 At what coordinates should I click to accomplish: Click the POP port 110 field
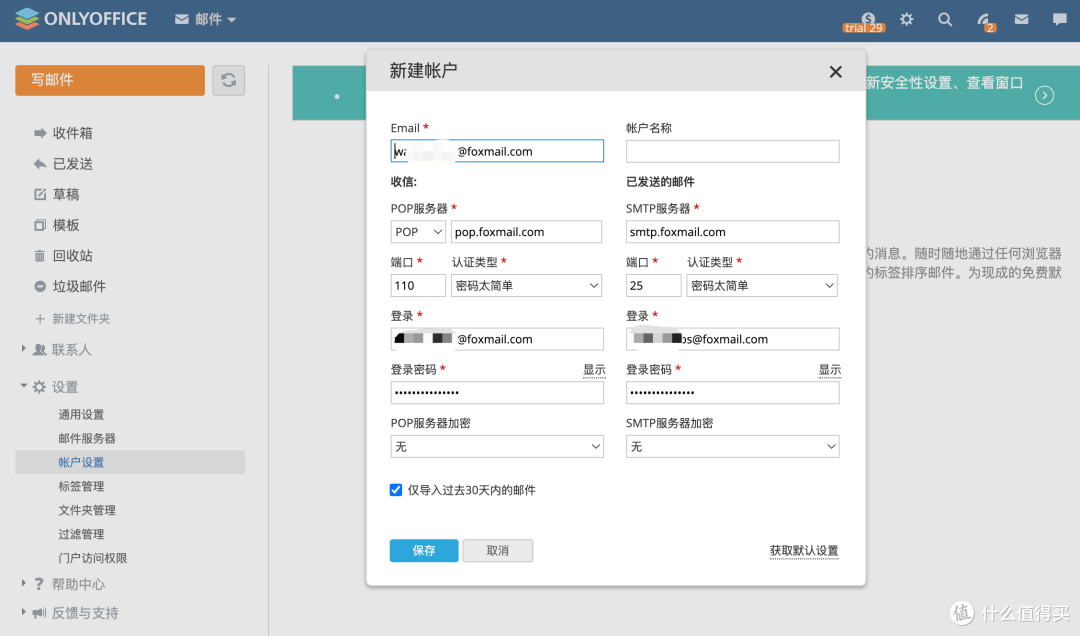418,286
